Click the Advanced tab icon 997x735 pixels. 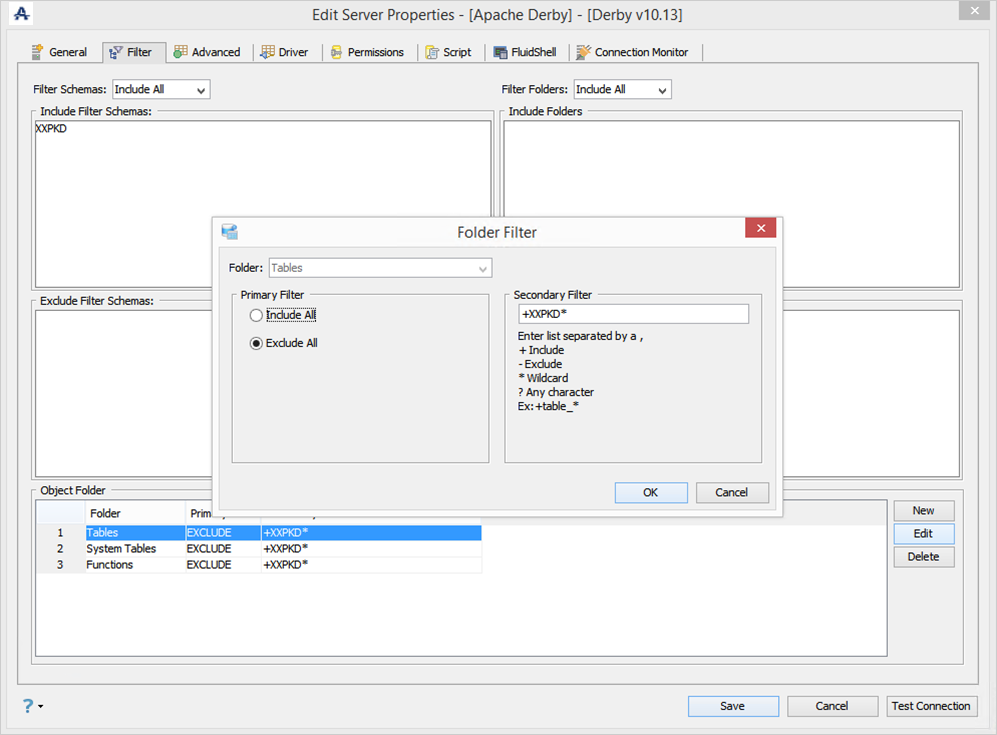coord(181,52)
